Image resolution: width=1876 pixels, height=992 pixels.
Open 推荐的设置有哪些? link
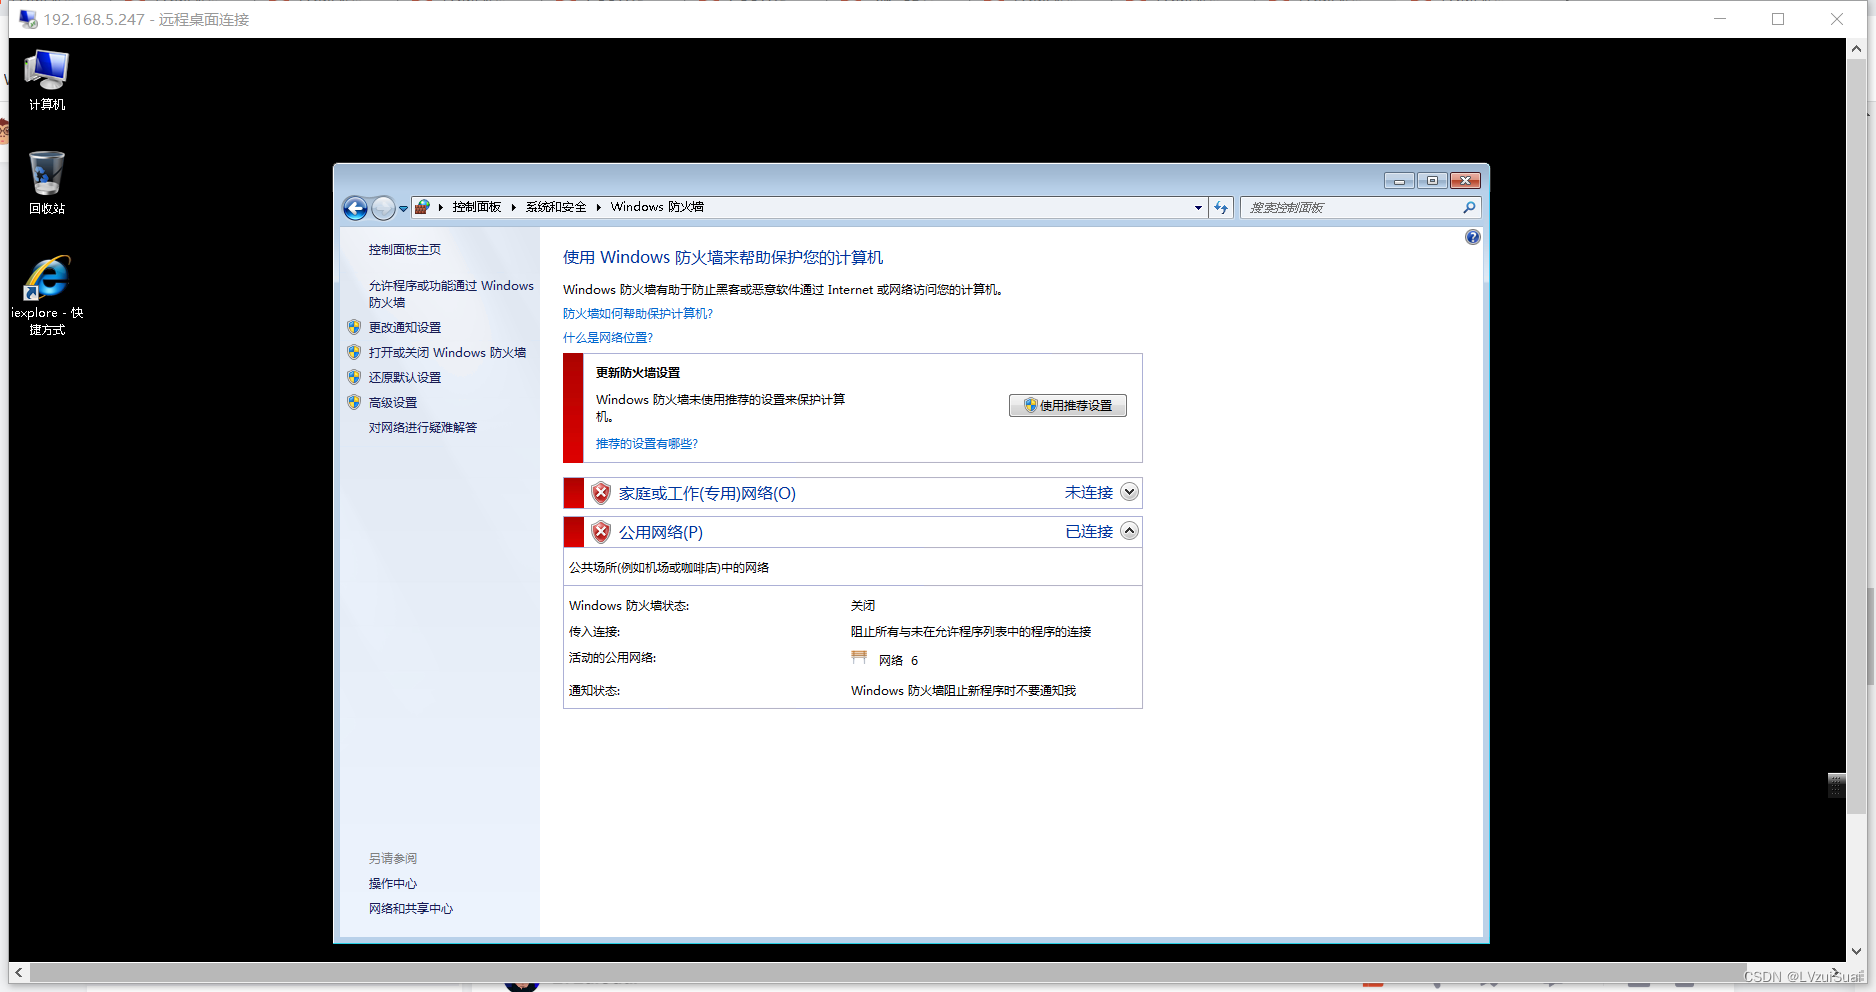point(646,444)
